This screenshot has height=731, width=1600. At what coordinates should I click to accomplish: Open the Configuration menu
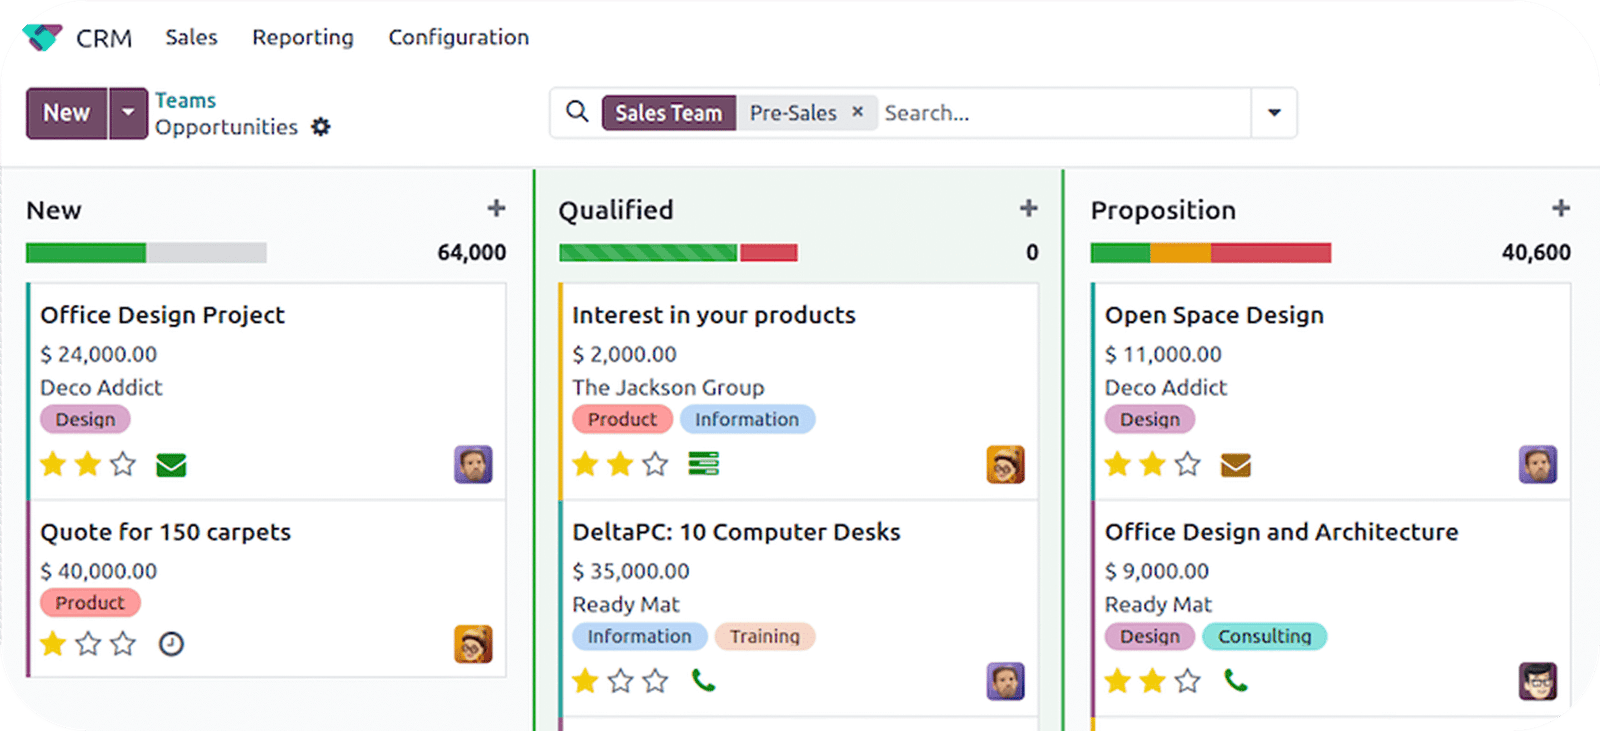[x=458, y=37]
